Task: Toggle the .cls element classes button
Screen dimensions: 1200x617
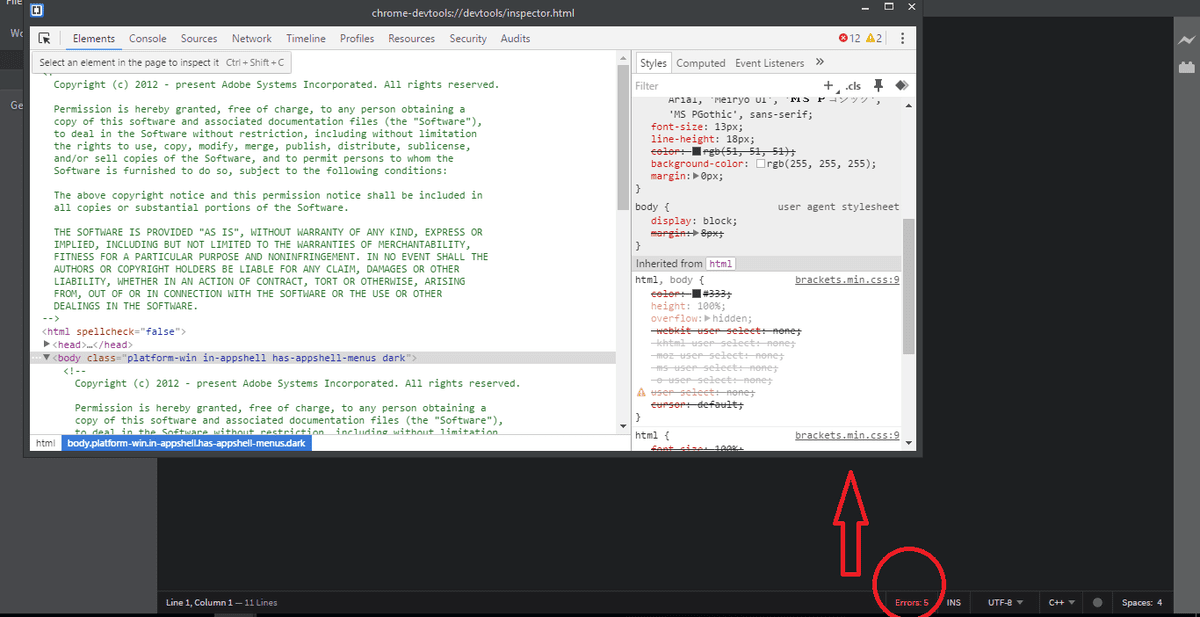Action: 853,86
